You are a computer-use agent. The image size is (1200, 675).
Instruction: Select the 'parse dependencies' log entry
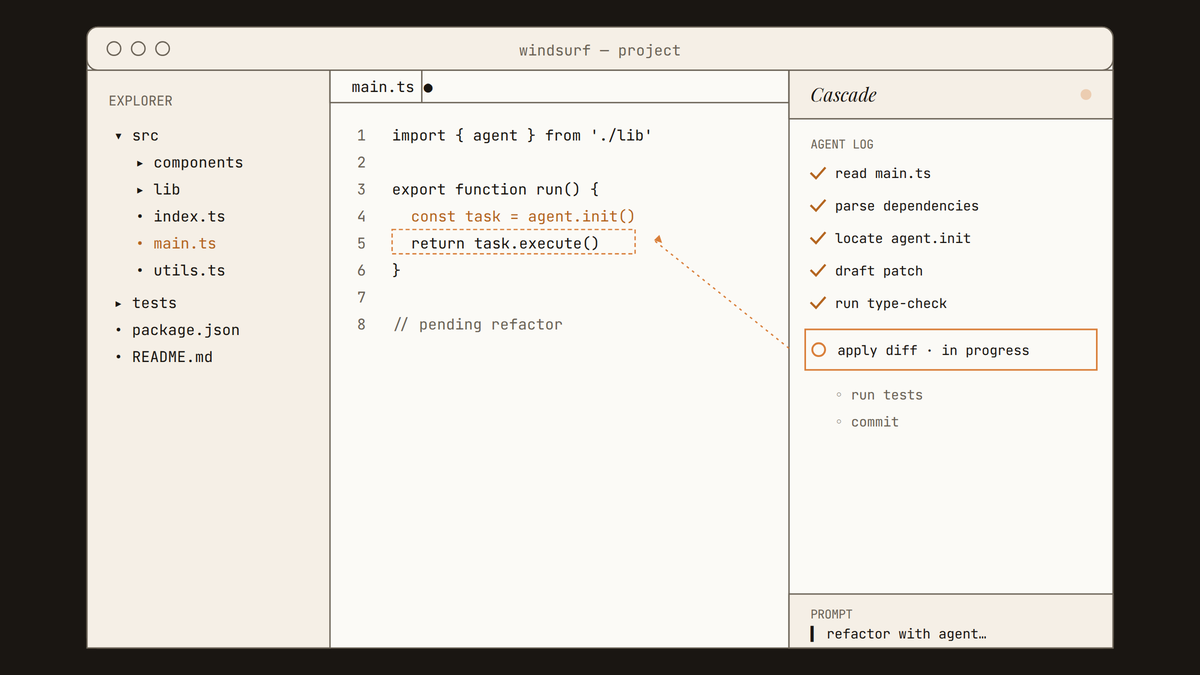(907, 206)
